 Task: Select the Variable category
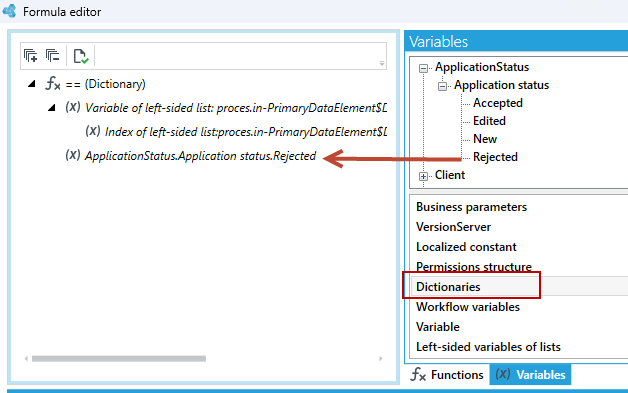coord(438,327)
